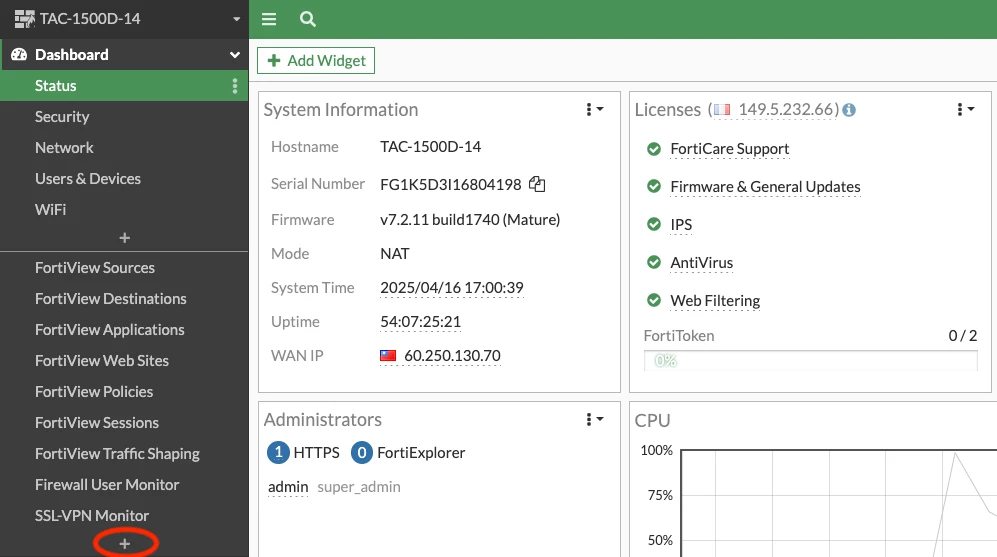Open the search magnifier icon
Image resolution: width=997 pixels, height=557 pixels.
click(x=308, y=19)
